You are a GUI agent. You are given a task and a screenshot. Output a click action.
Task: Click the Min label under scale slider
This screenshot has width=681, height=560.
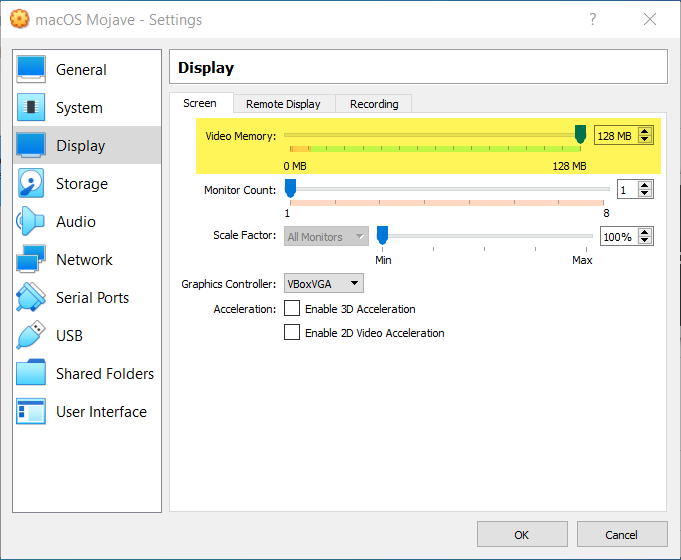tap(383, 260)
